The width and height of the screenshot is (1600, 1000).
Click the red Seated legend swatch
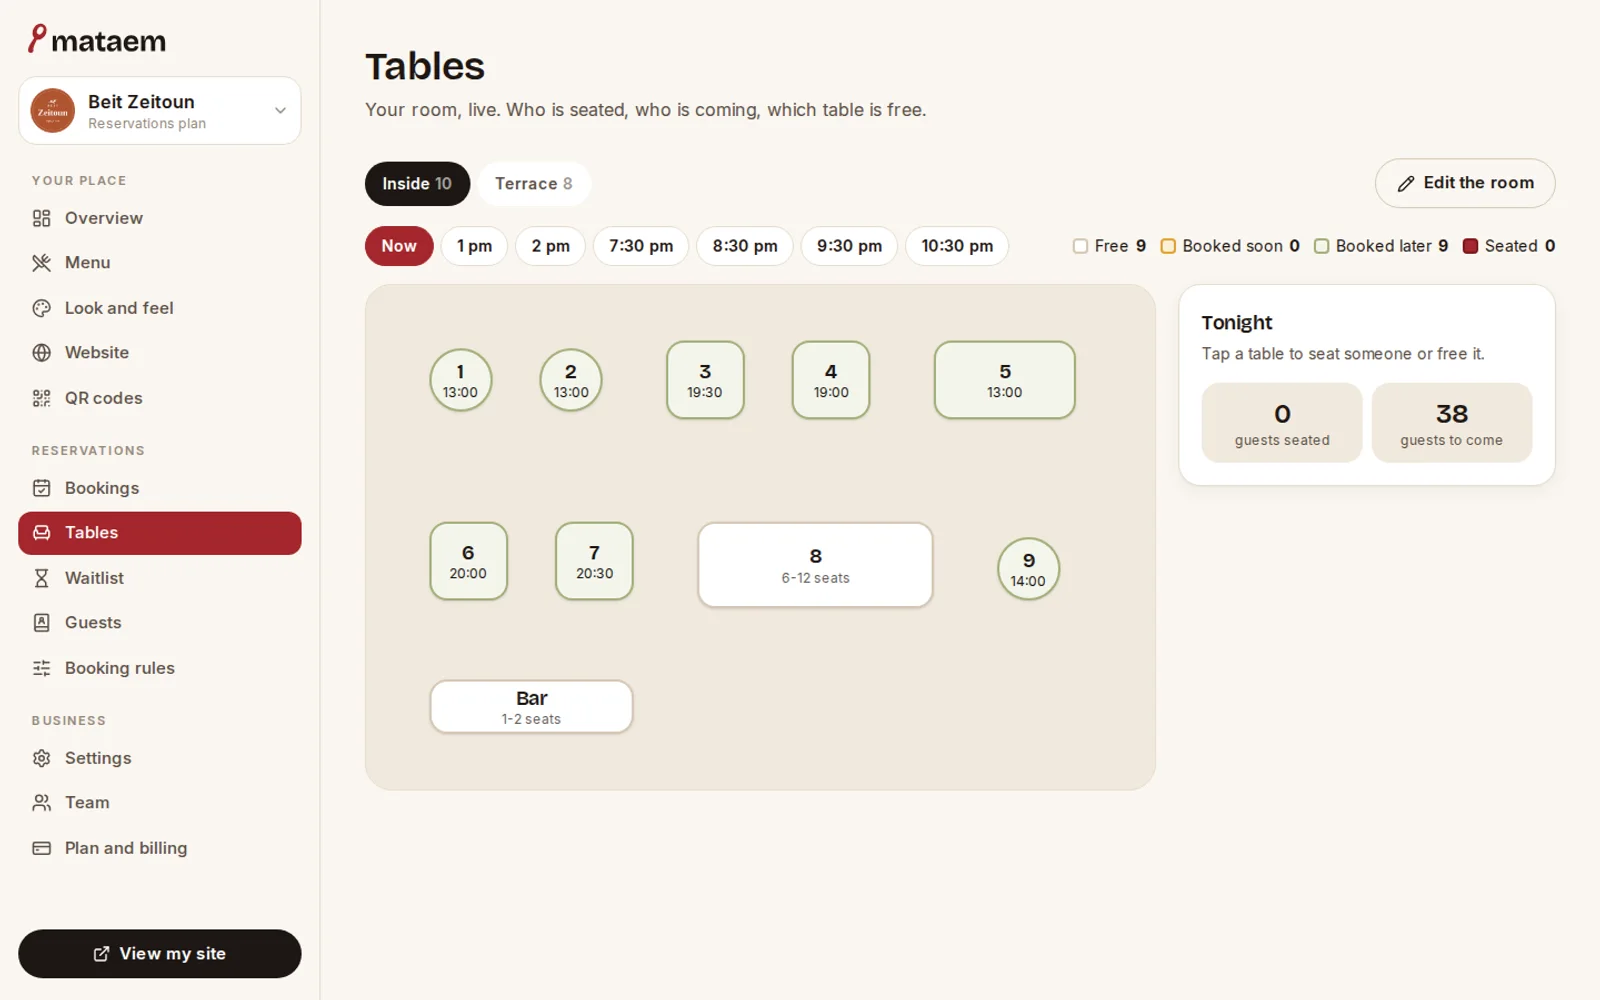1470,246
